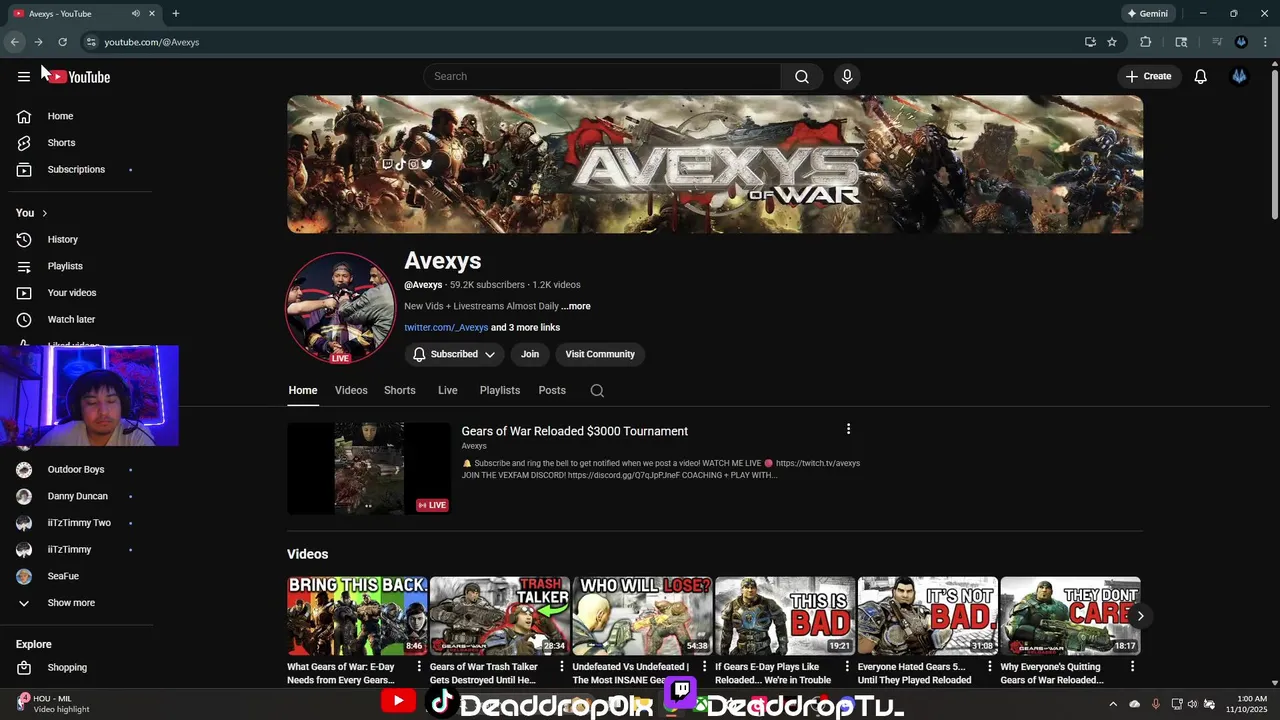Open Subscriptions in the sidebar
The image size is (1280, 720).
(x=76, y=169)
